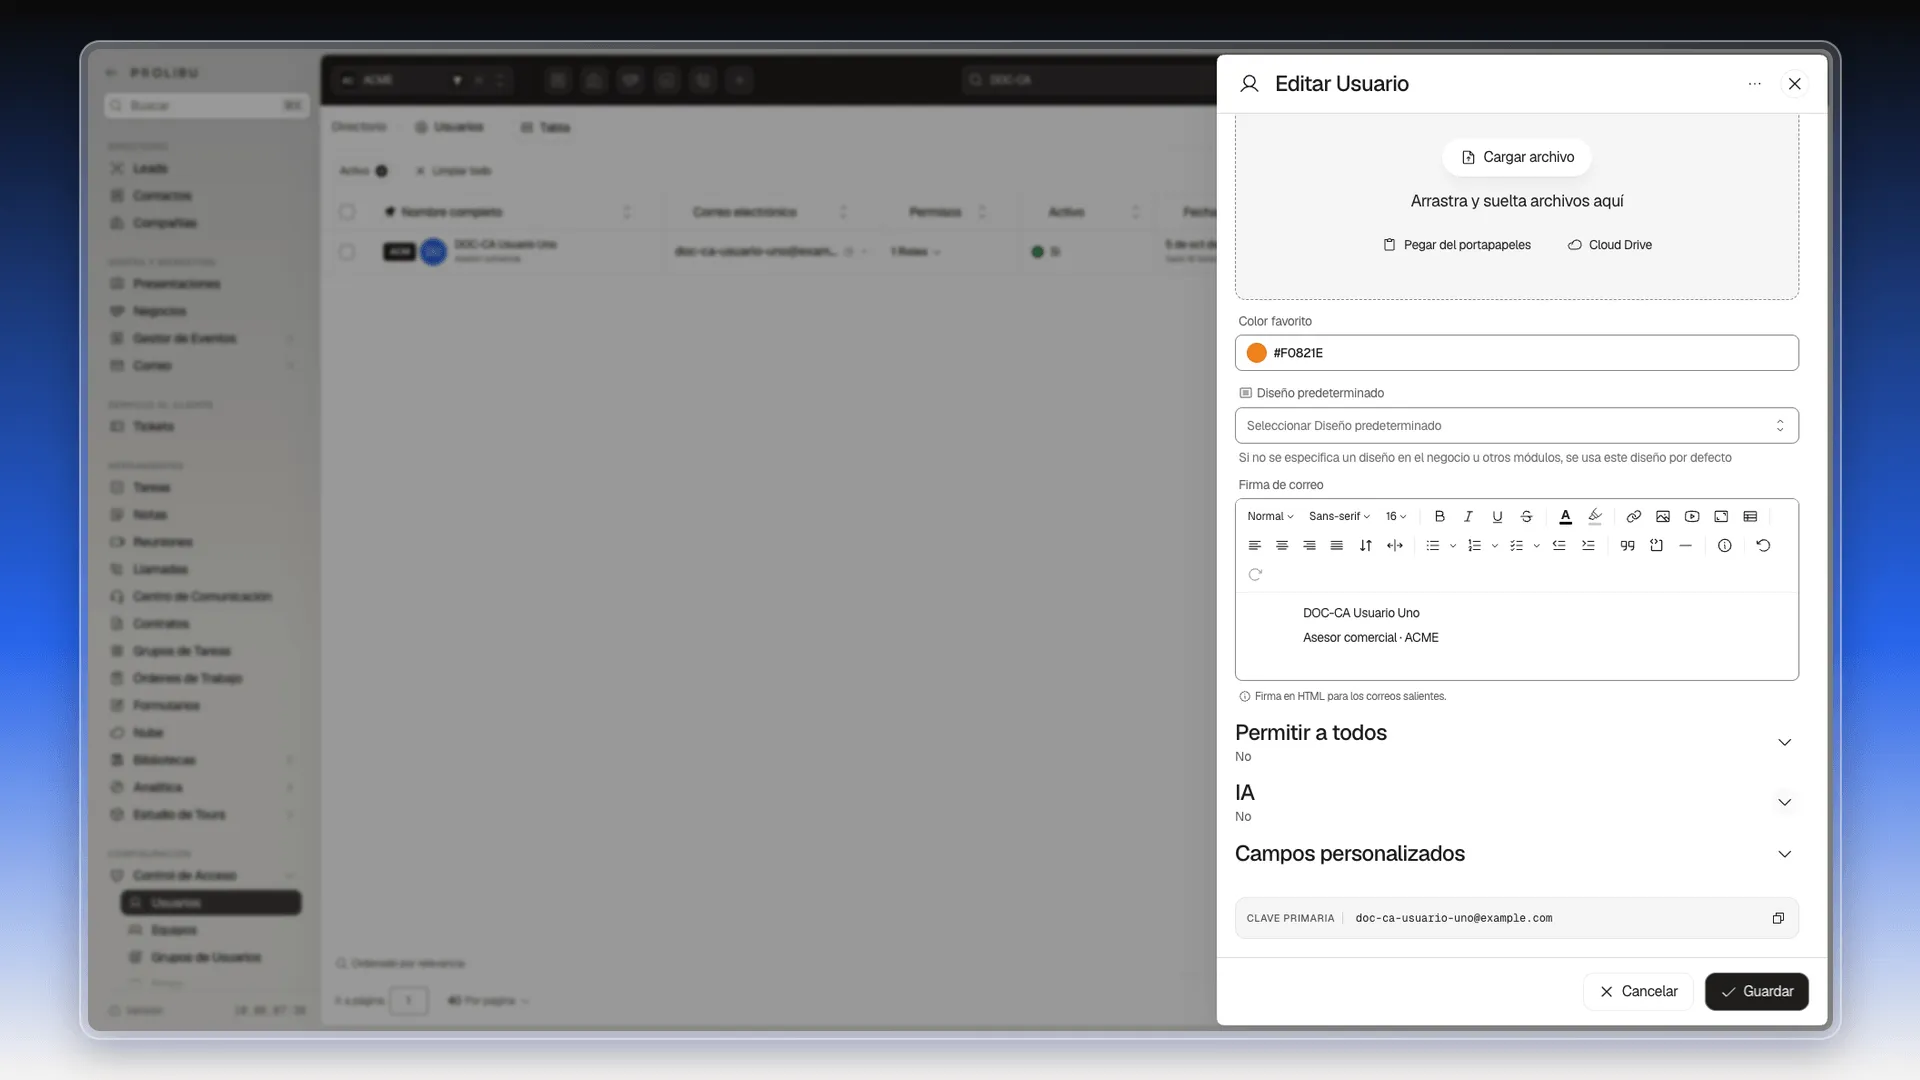The image size is (1920, 1080).
Task: Justify the signature text
Action: click(1337, 546)
